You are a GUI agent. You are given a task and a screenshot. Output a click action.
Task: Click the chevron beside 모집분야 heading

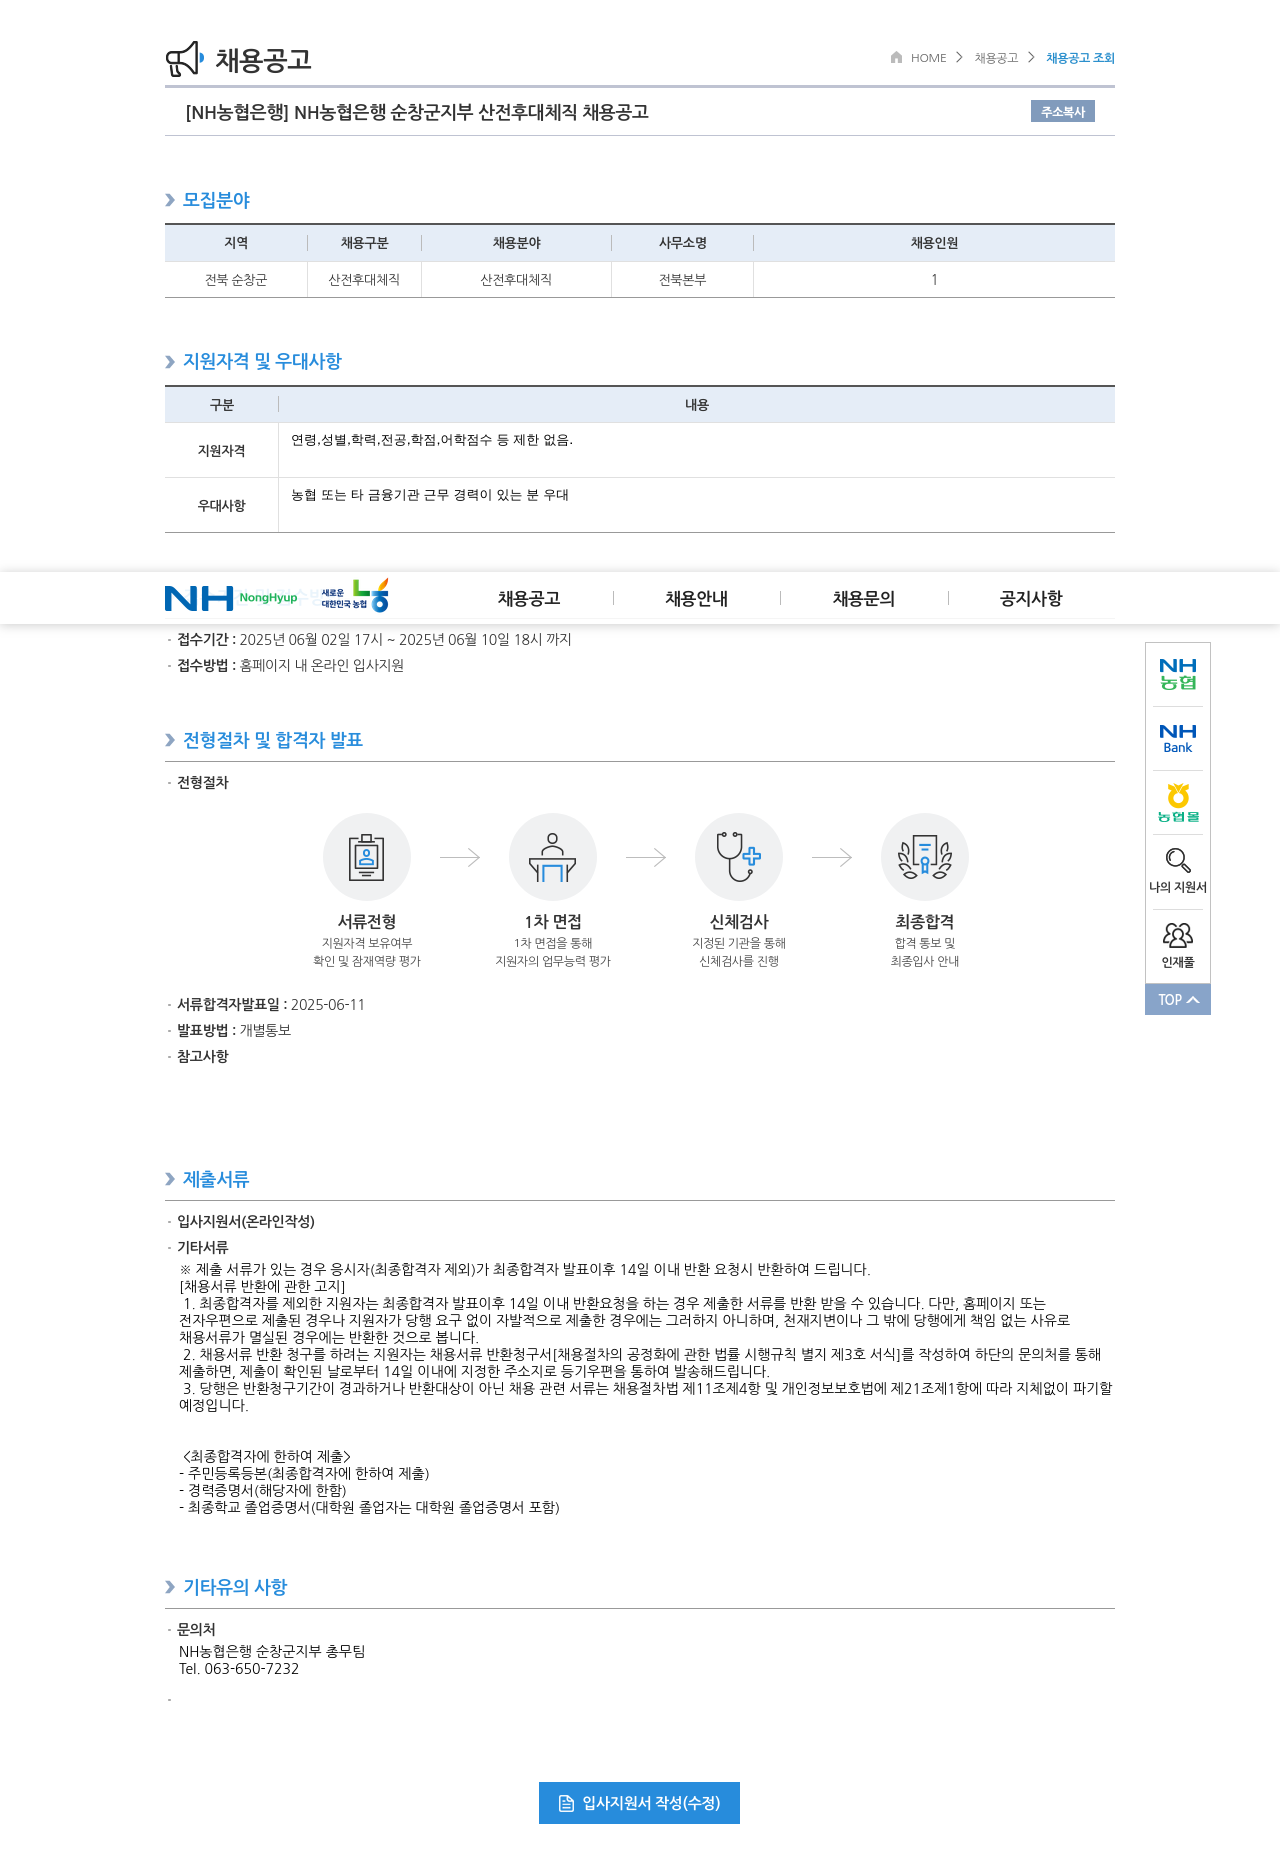pos(170,200)
